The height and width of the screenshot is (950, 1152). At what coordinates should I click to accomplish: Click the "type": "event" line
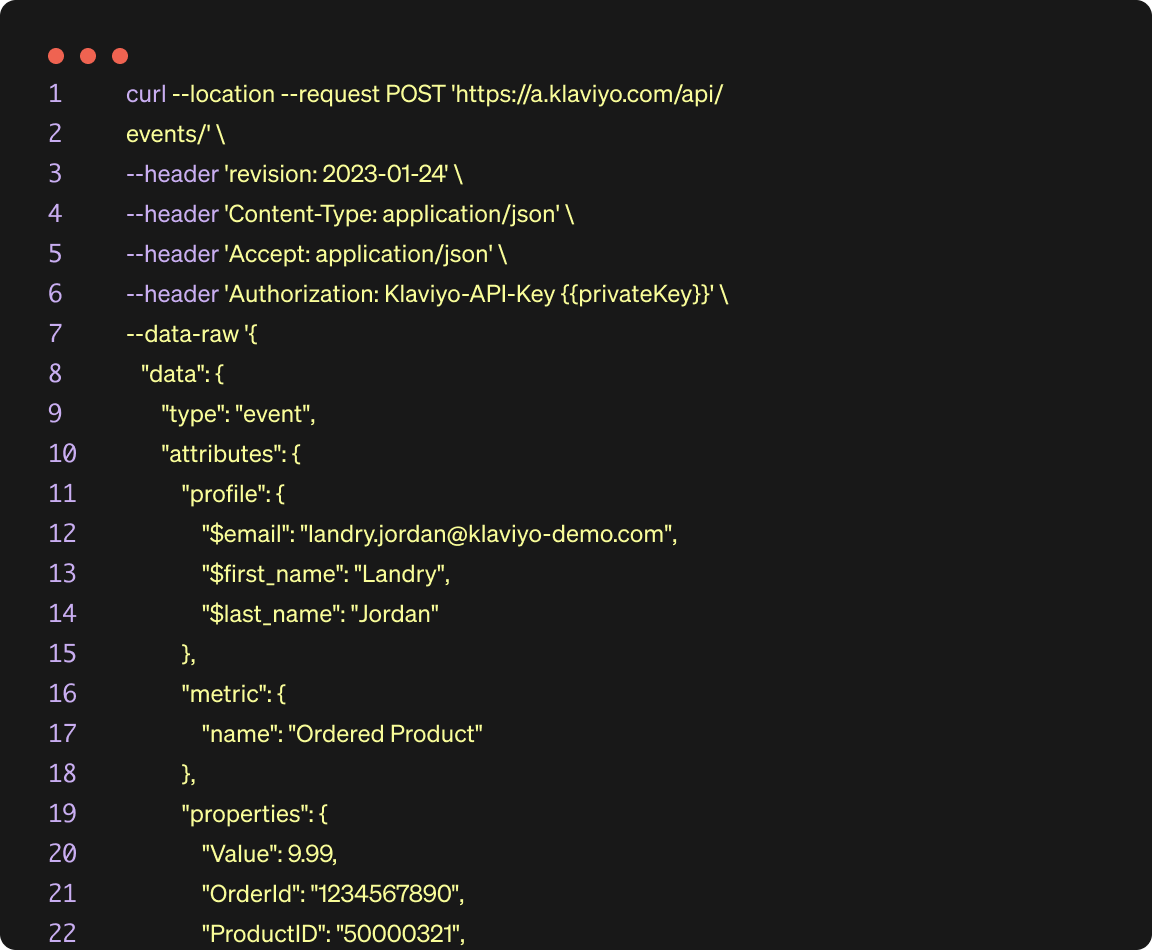pos(238,414)
